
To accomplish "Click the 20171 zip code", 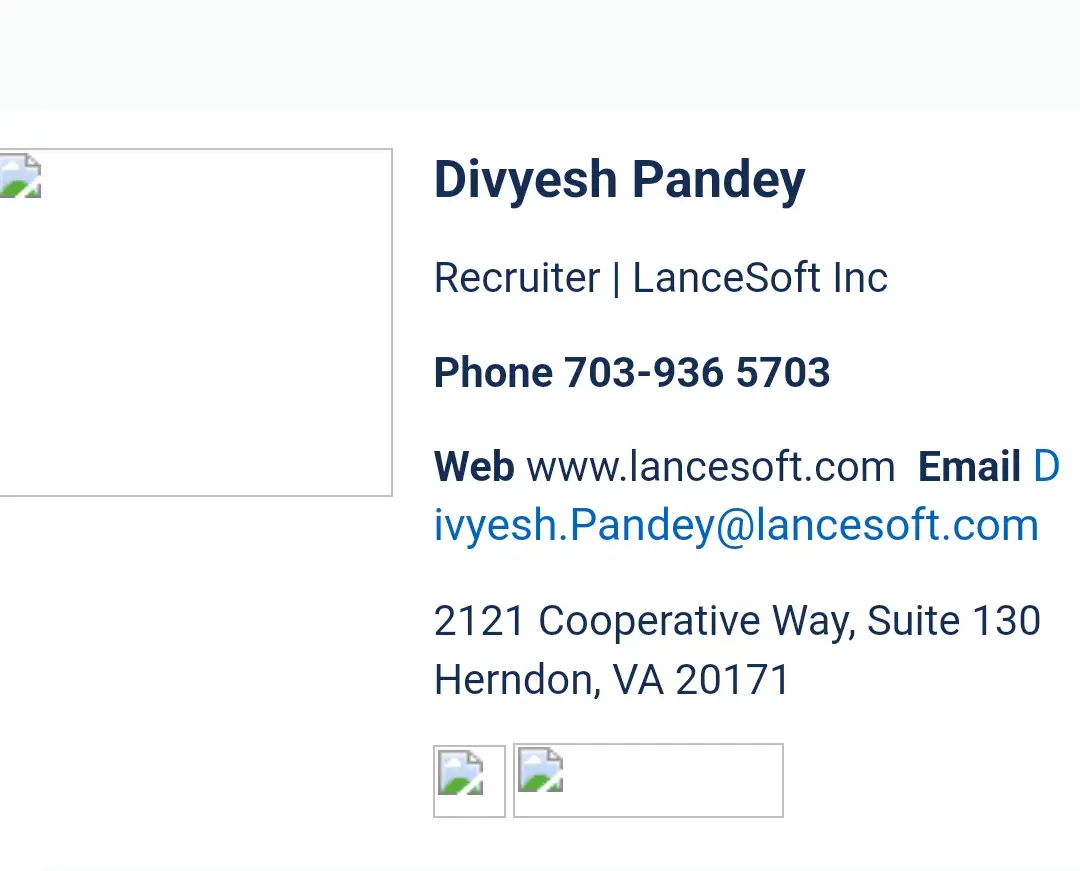I will 733,680.
